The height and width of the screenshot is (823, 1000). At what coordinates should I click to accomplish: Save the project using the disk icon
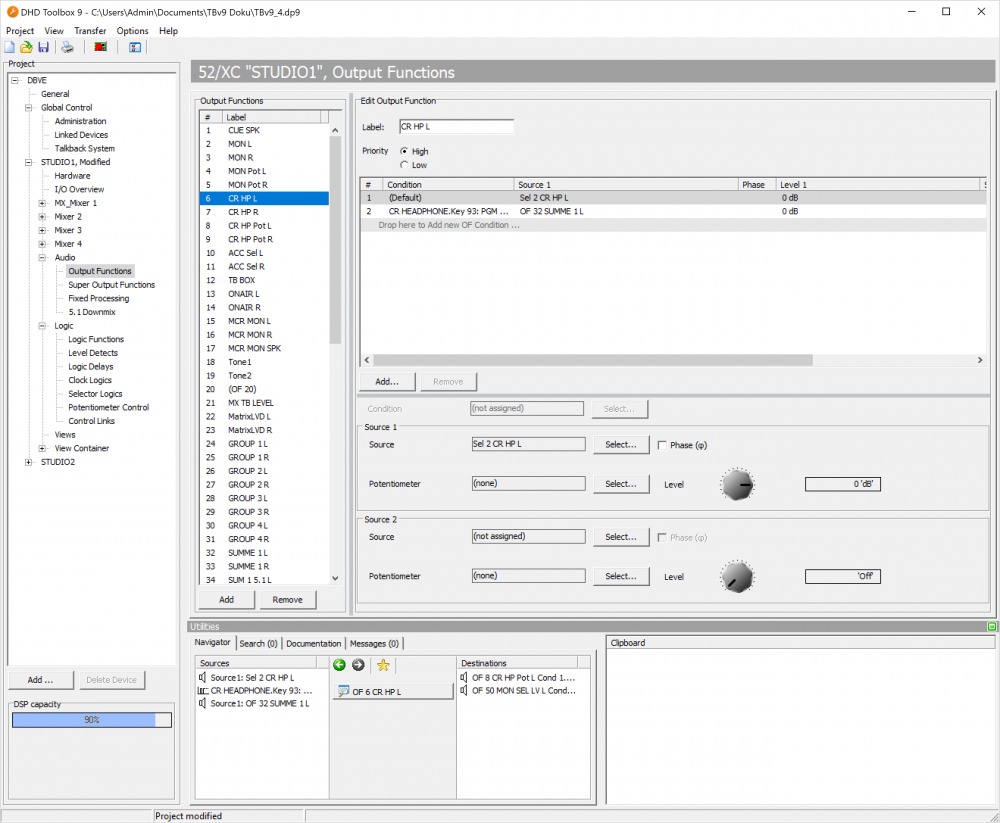(43, 47)
